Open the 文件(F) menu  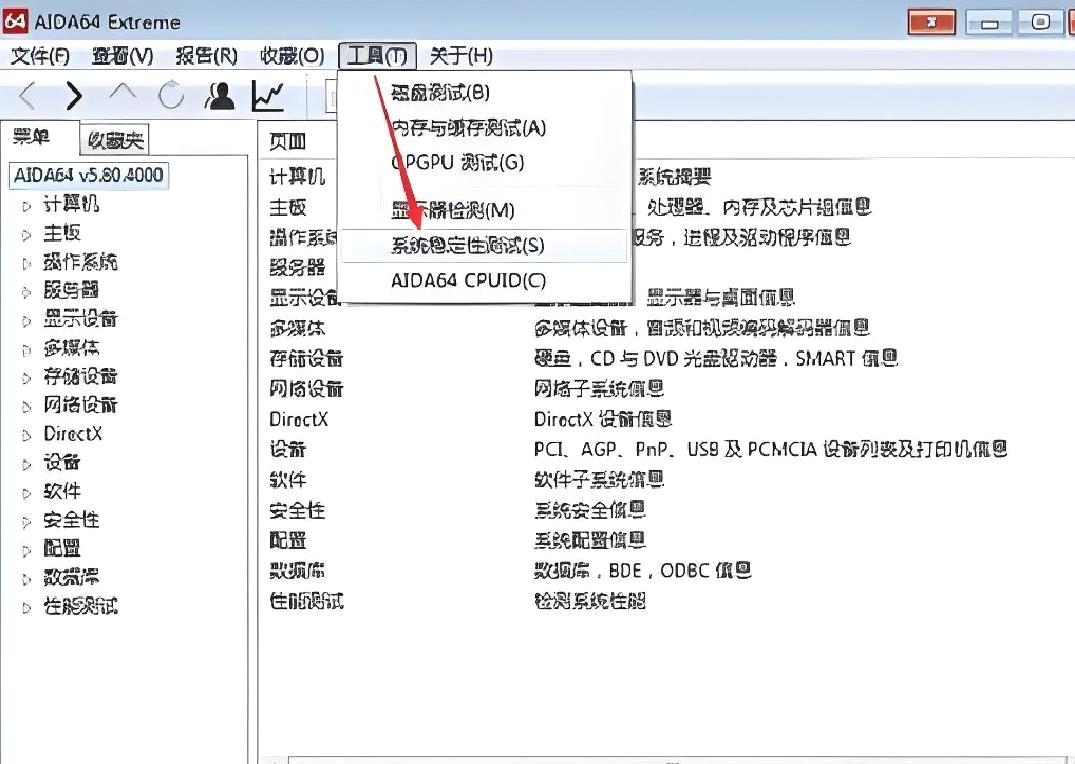(x=40, y=56)
